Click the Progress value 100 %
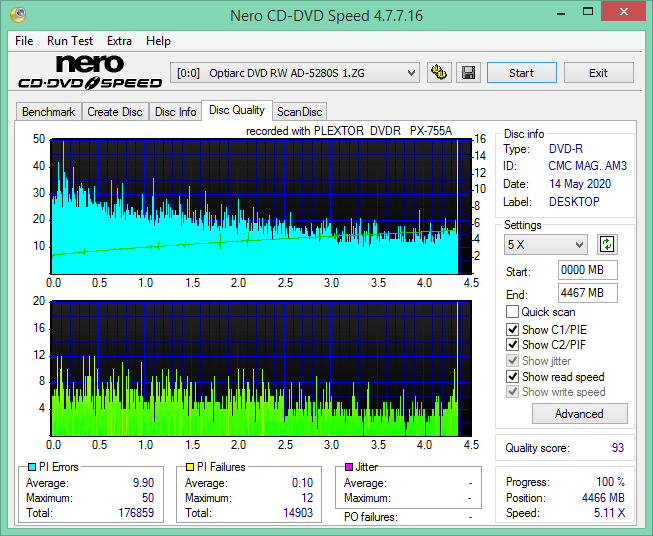 click(611, 482)
